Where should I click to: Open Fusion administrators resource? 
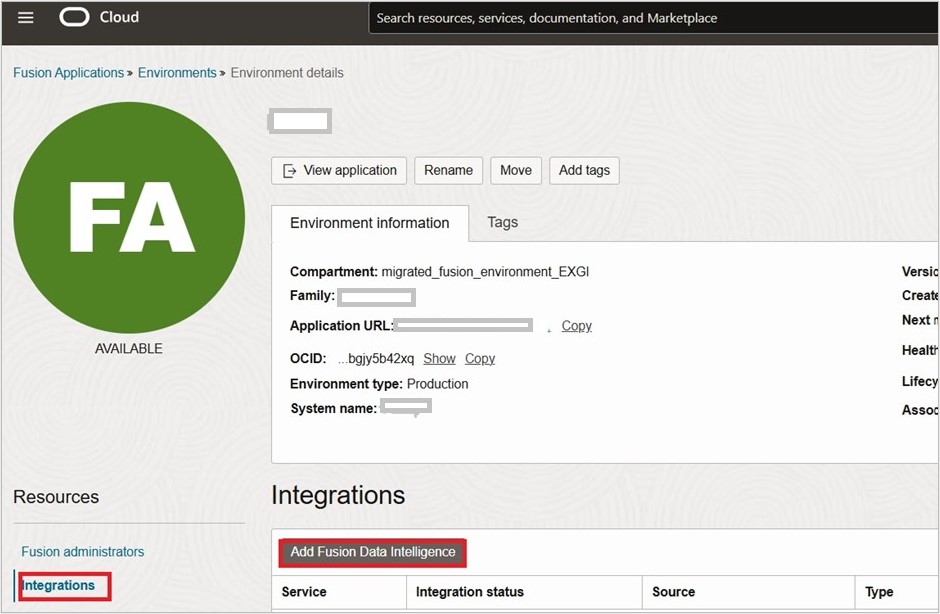[83, 551]
